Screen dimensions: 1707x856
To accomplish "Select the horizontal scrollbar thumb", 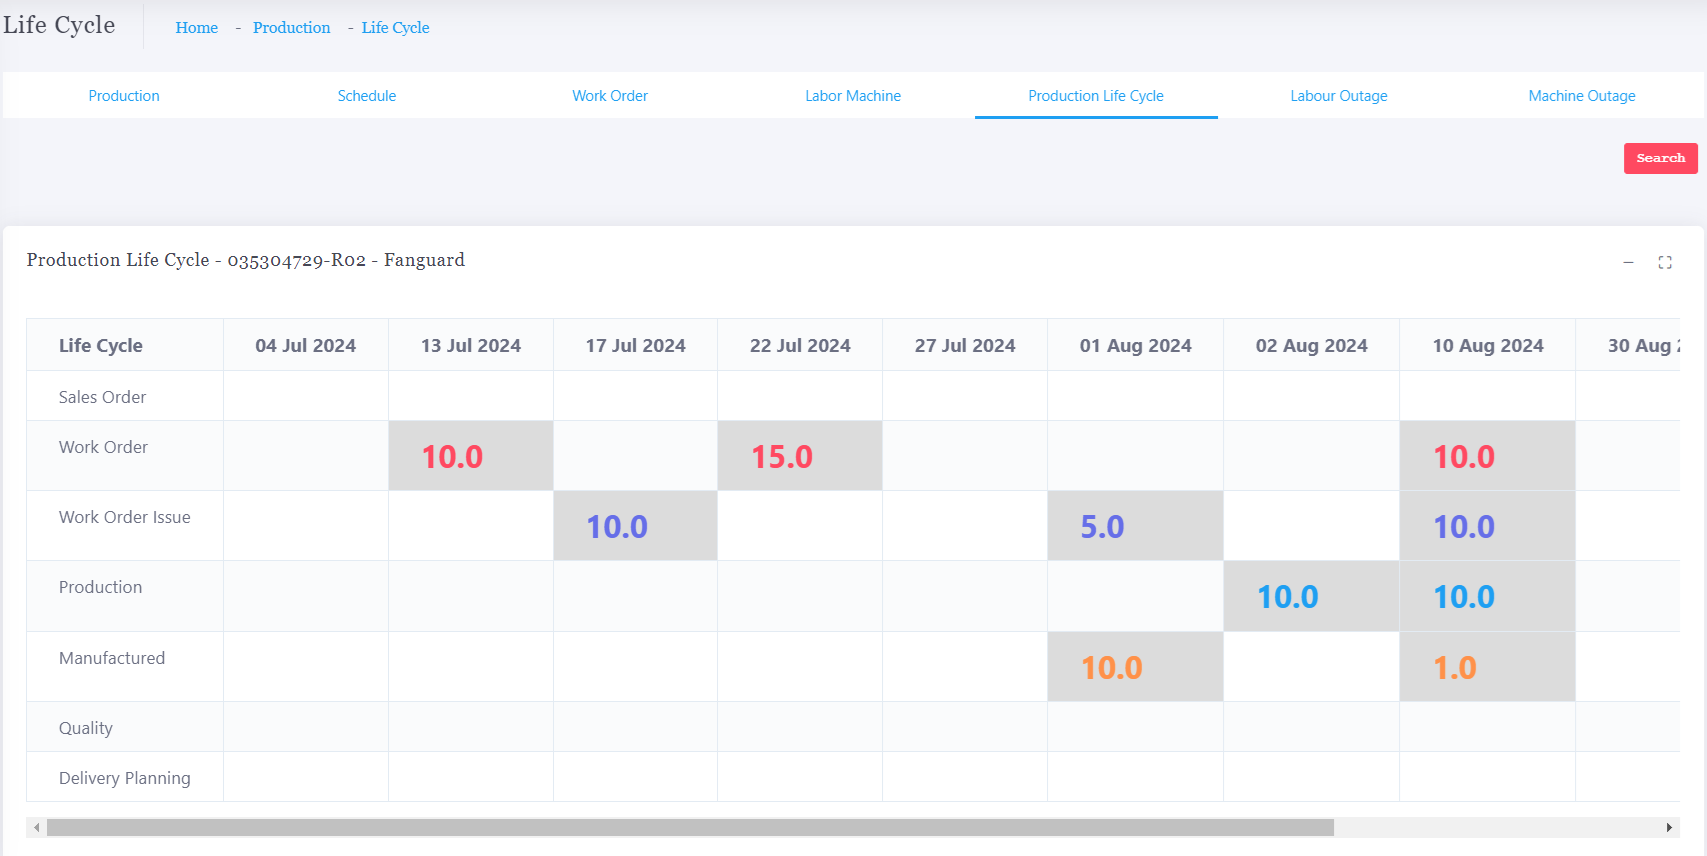I will [690, 828].
